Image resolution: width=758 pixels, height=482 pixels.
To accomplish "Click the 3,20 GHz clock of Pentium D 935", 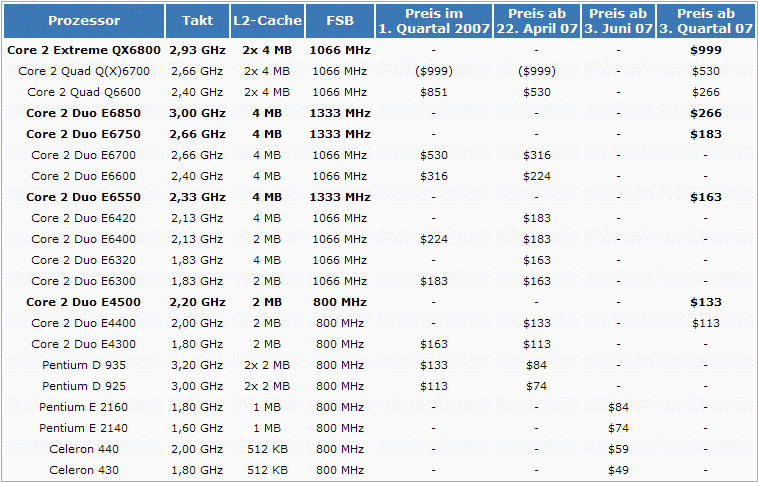I will click(197, 365).
